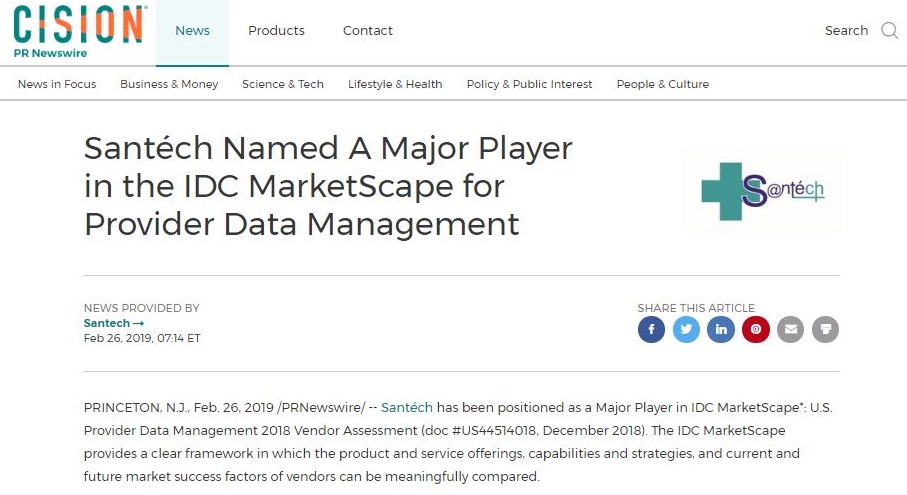Follow the Santech news provider link
The height and width of the screenshot is (495, 907).
coord(114,323)
